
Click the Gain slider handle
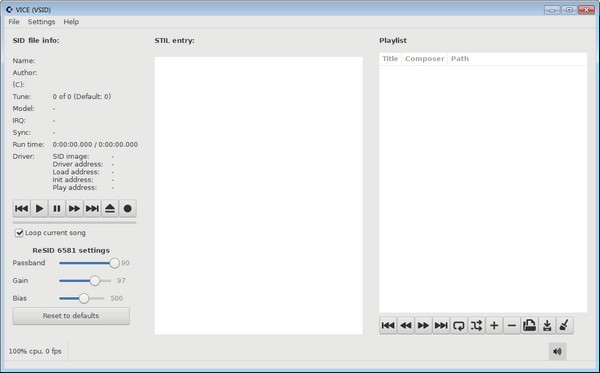[95, 281]
